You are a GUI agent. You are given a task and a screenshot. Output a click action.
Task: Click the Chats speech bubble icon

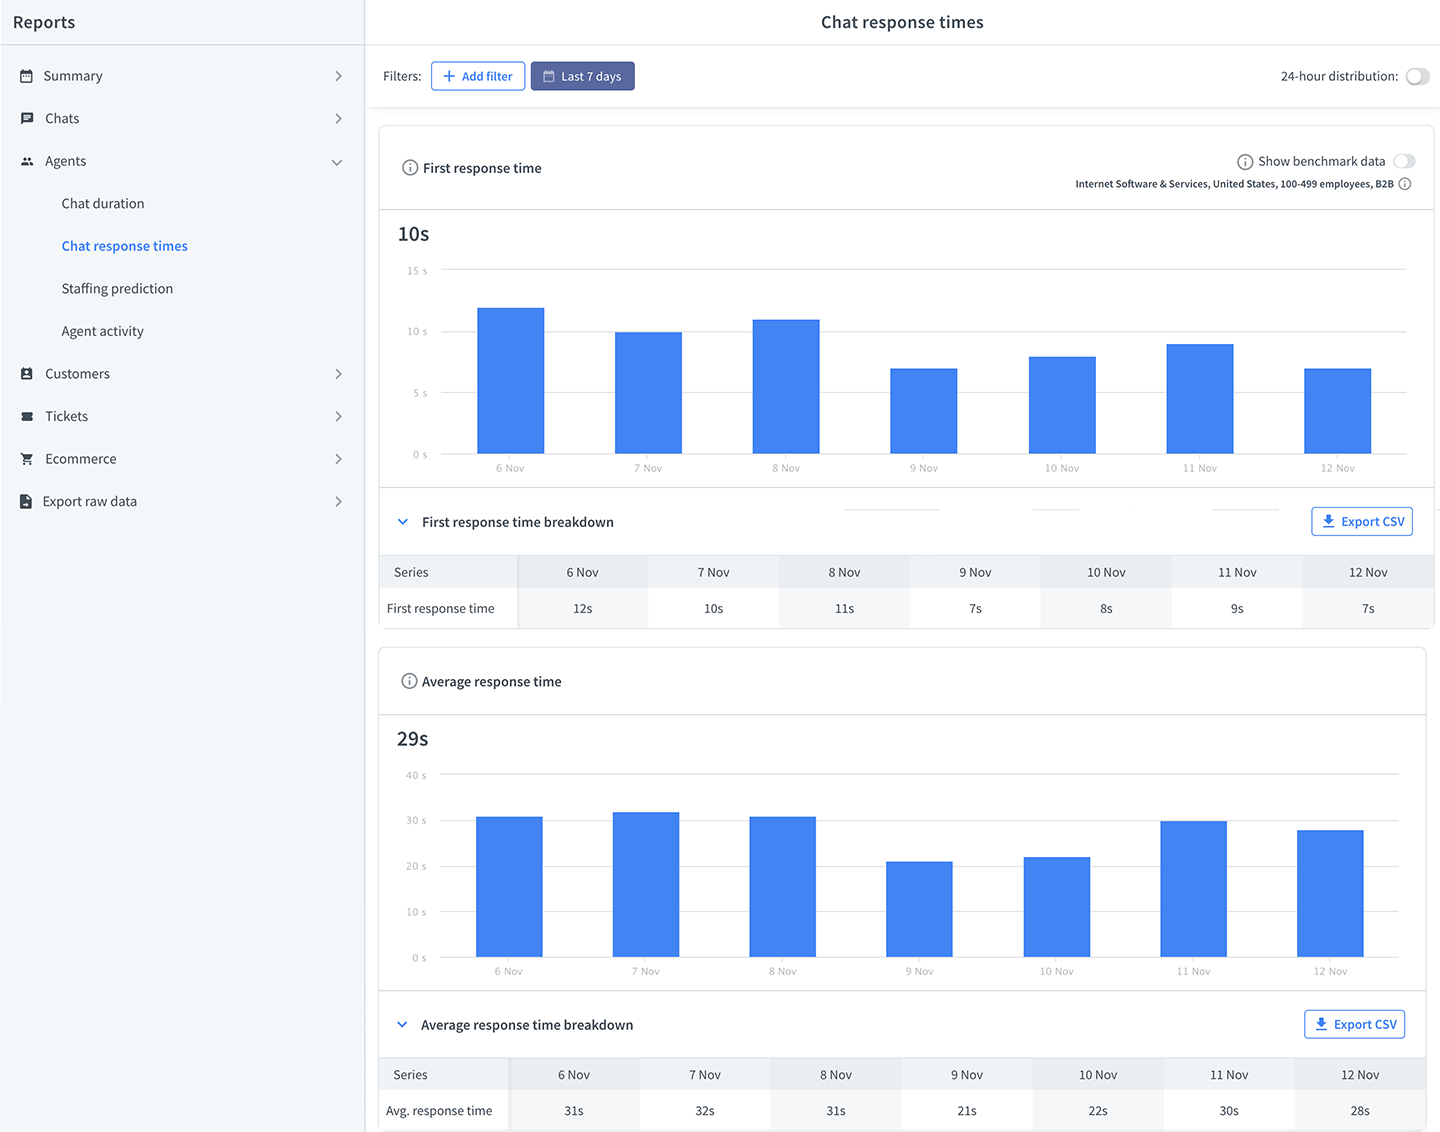[x=27, y=118]
